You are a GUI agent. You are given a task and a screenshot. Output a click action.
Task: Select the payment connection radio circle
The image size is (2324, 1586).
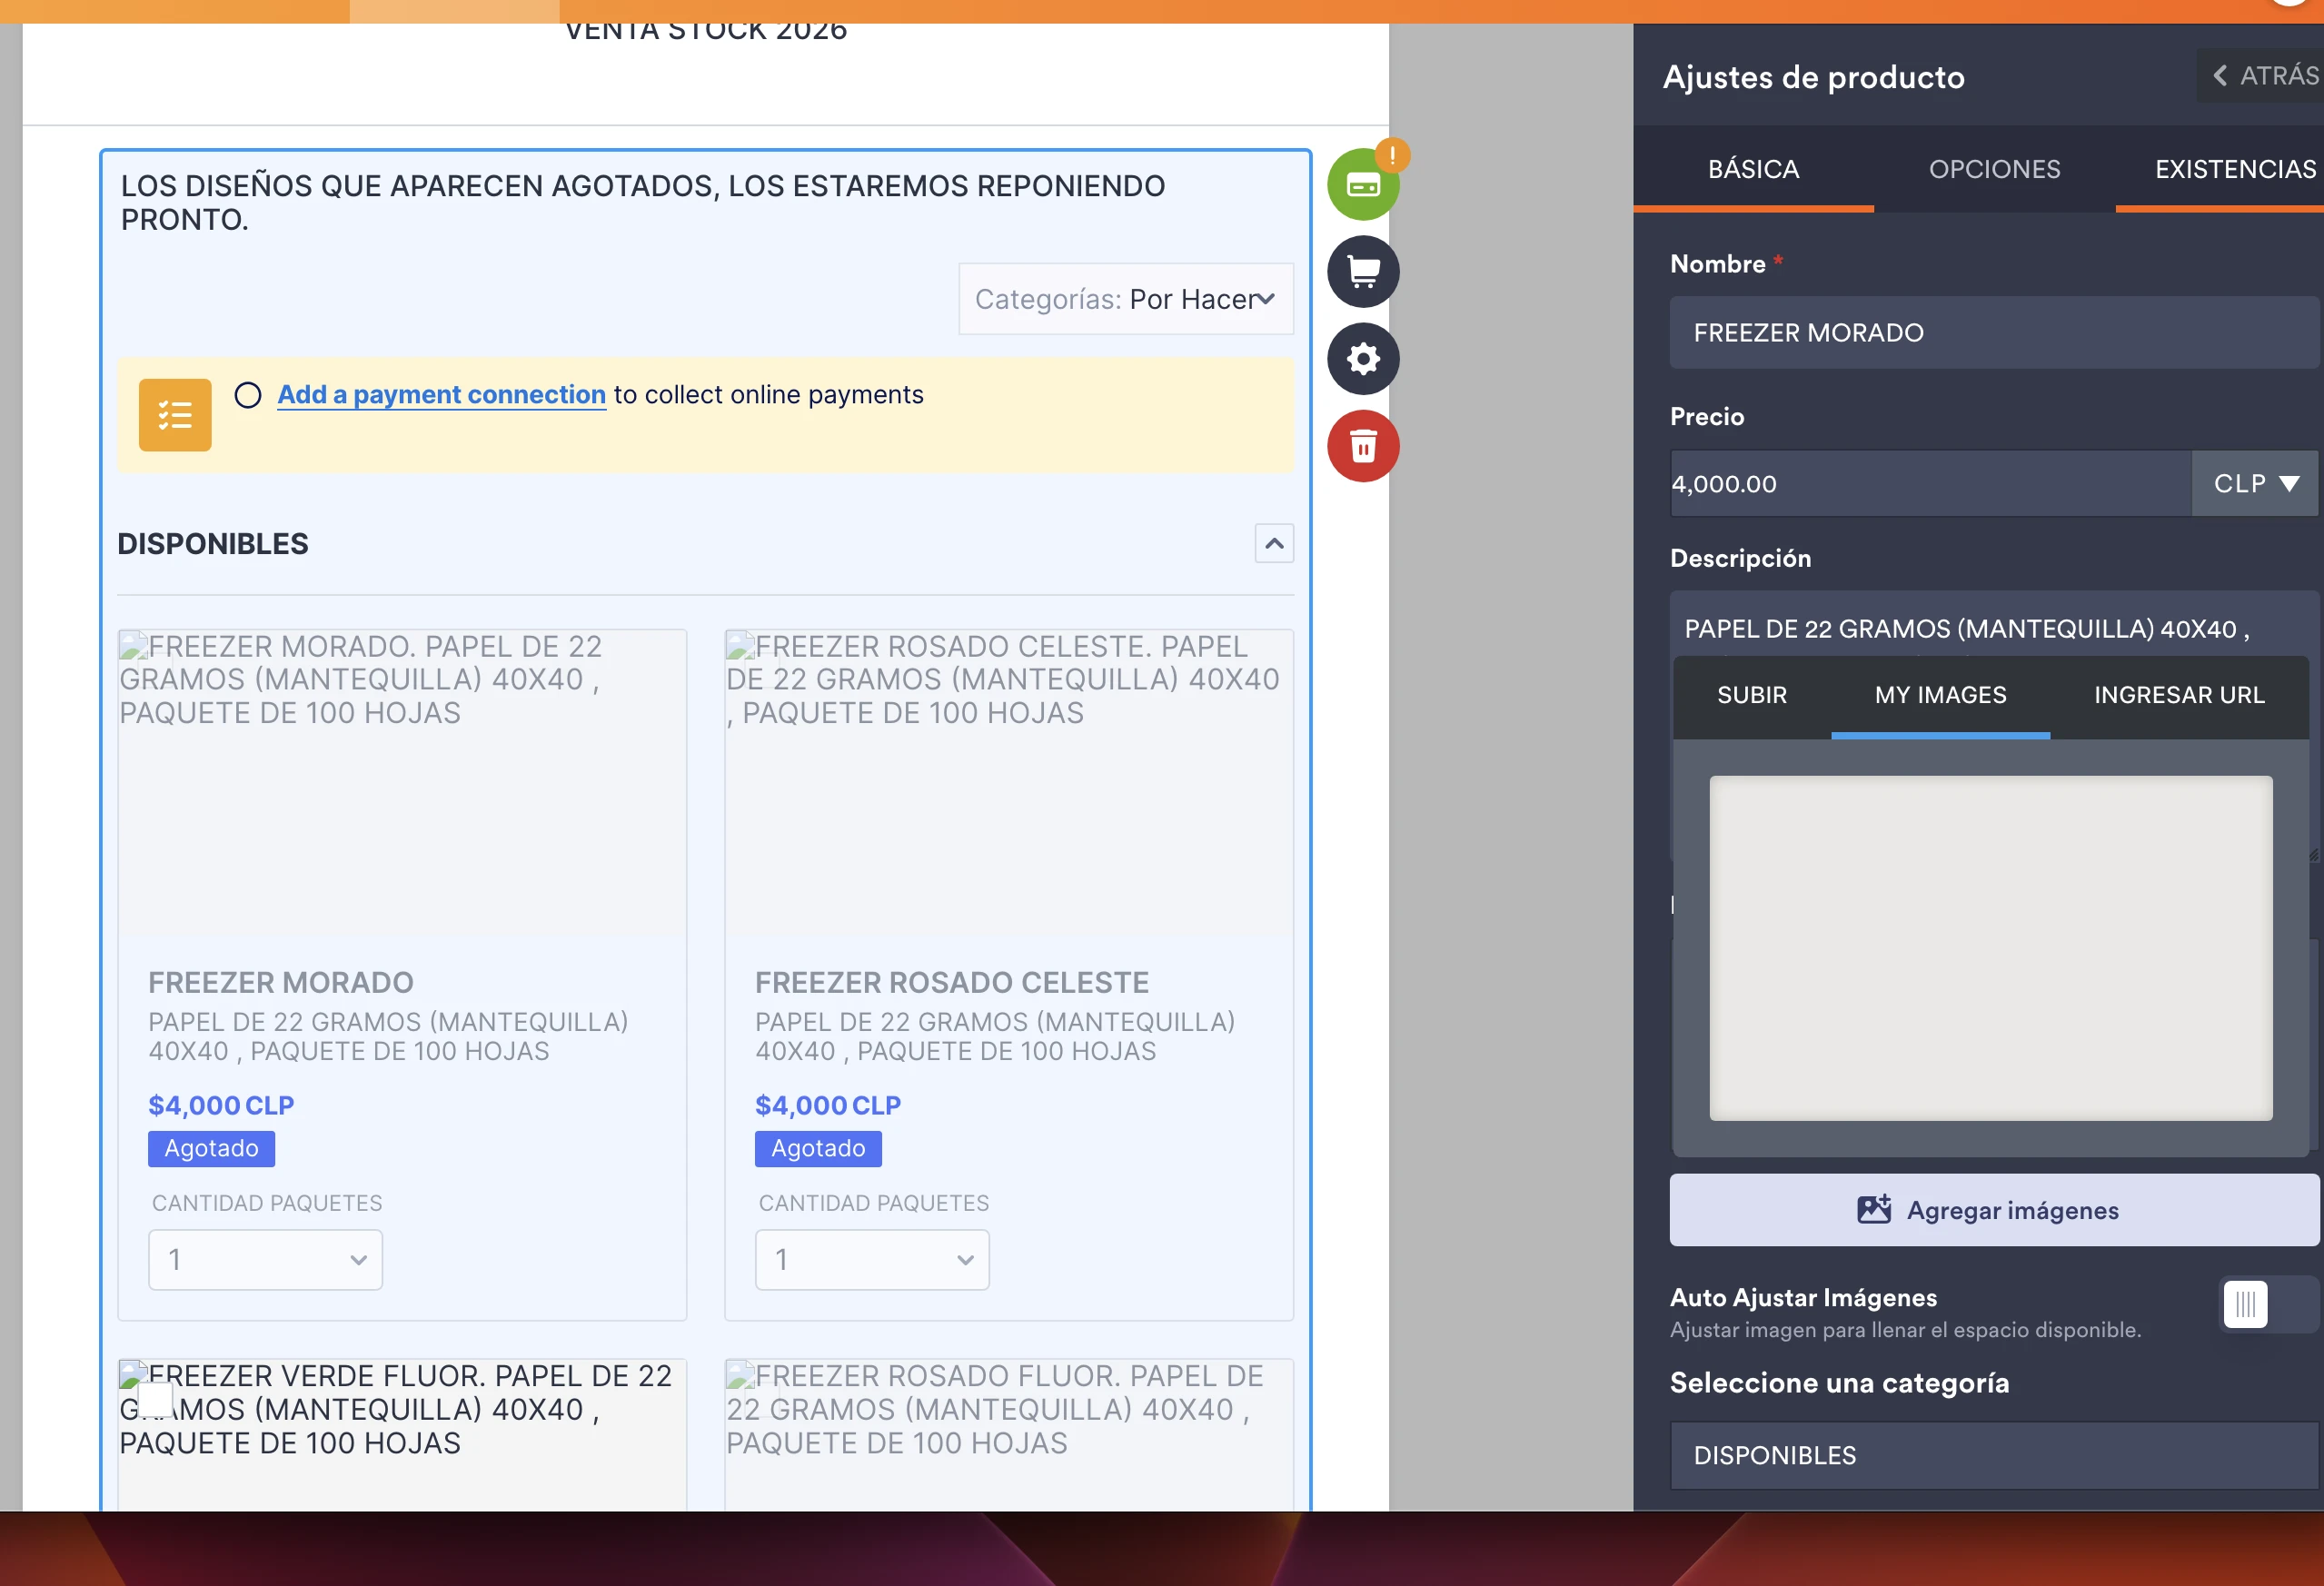pyautogui.click(x=248, y=395)
